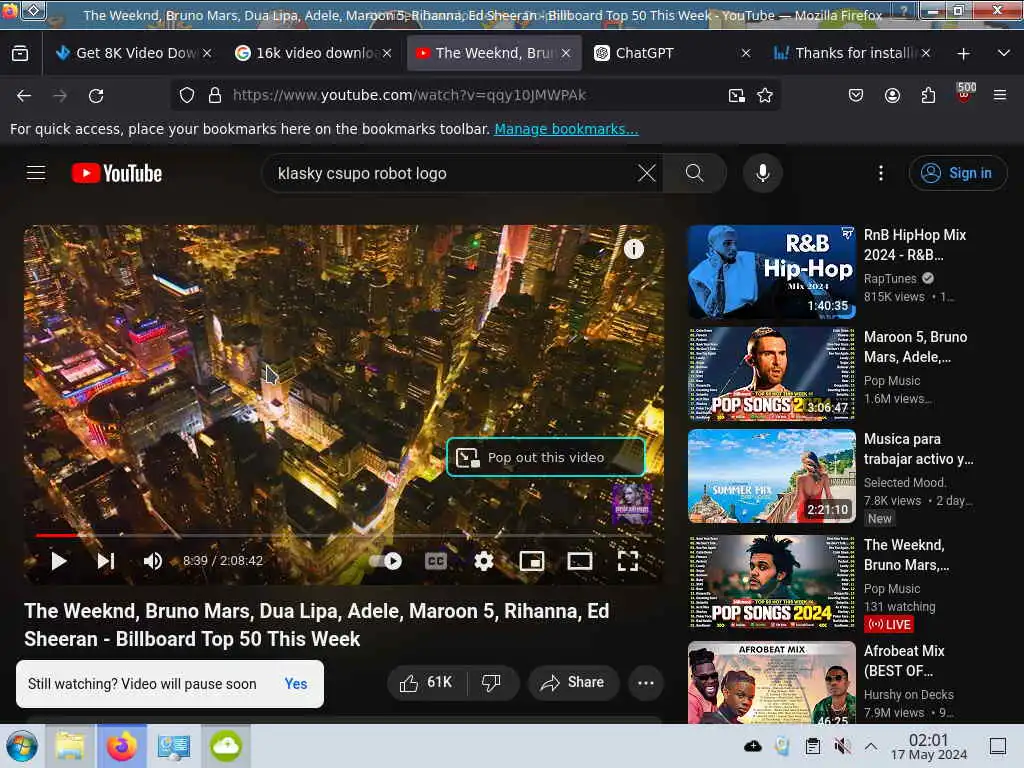
Task: Open Firefox application hamburger menu
Action: (x=1000, y=95)
